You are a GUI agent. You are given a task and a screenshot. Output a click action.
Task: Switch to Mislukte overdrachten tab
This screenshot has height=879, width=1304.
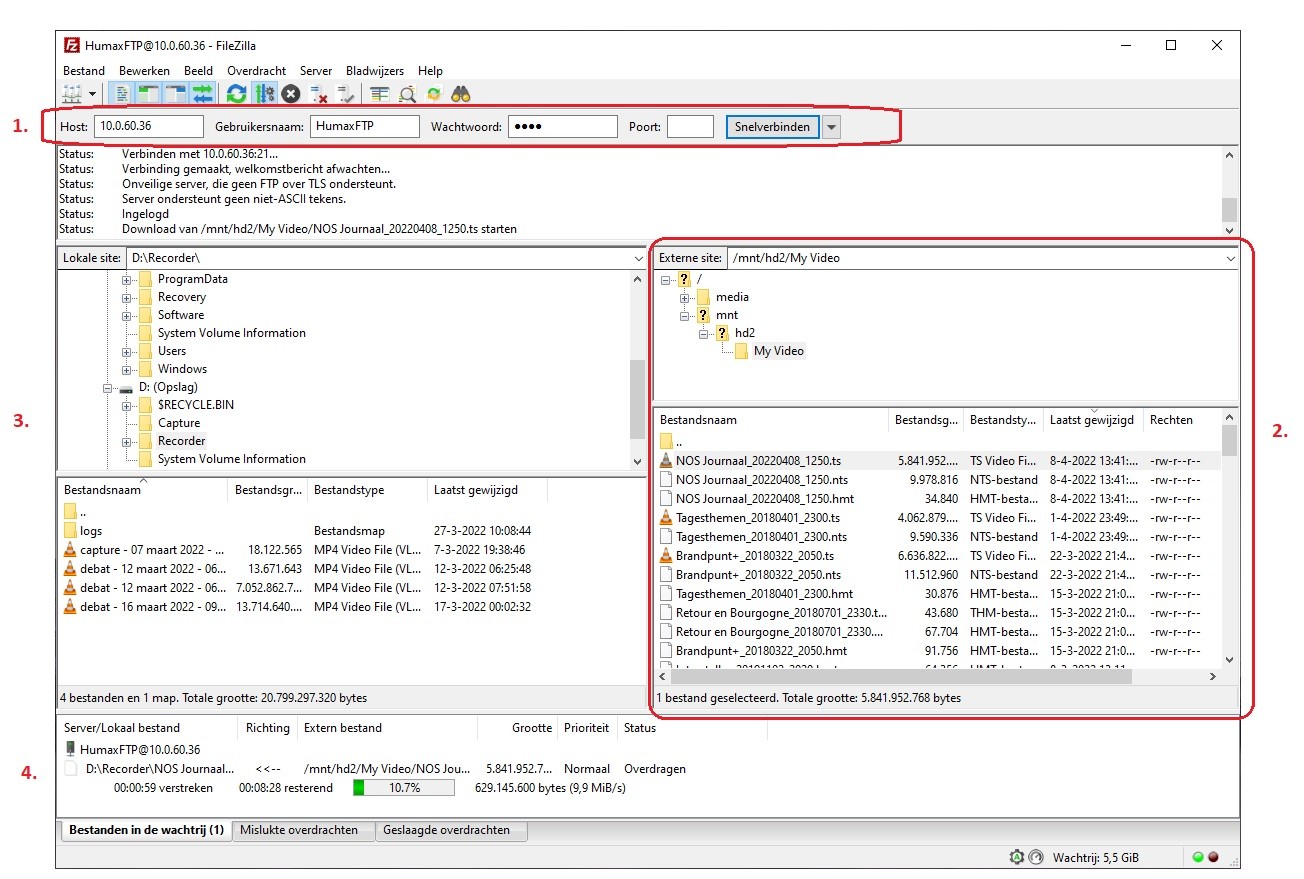tap(303, 830)
